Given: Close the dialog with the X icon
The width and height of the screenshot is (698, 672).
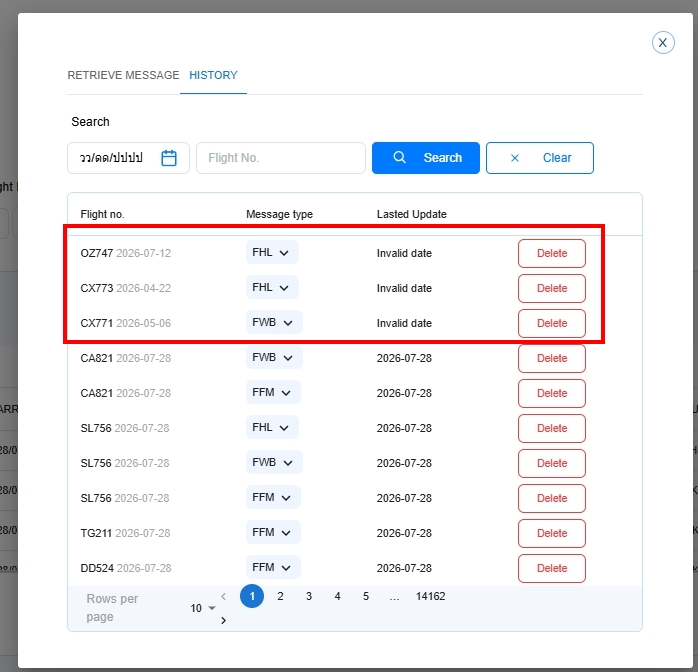Looking at the screenshot, I should pos(663,43).
